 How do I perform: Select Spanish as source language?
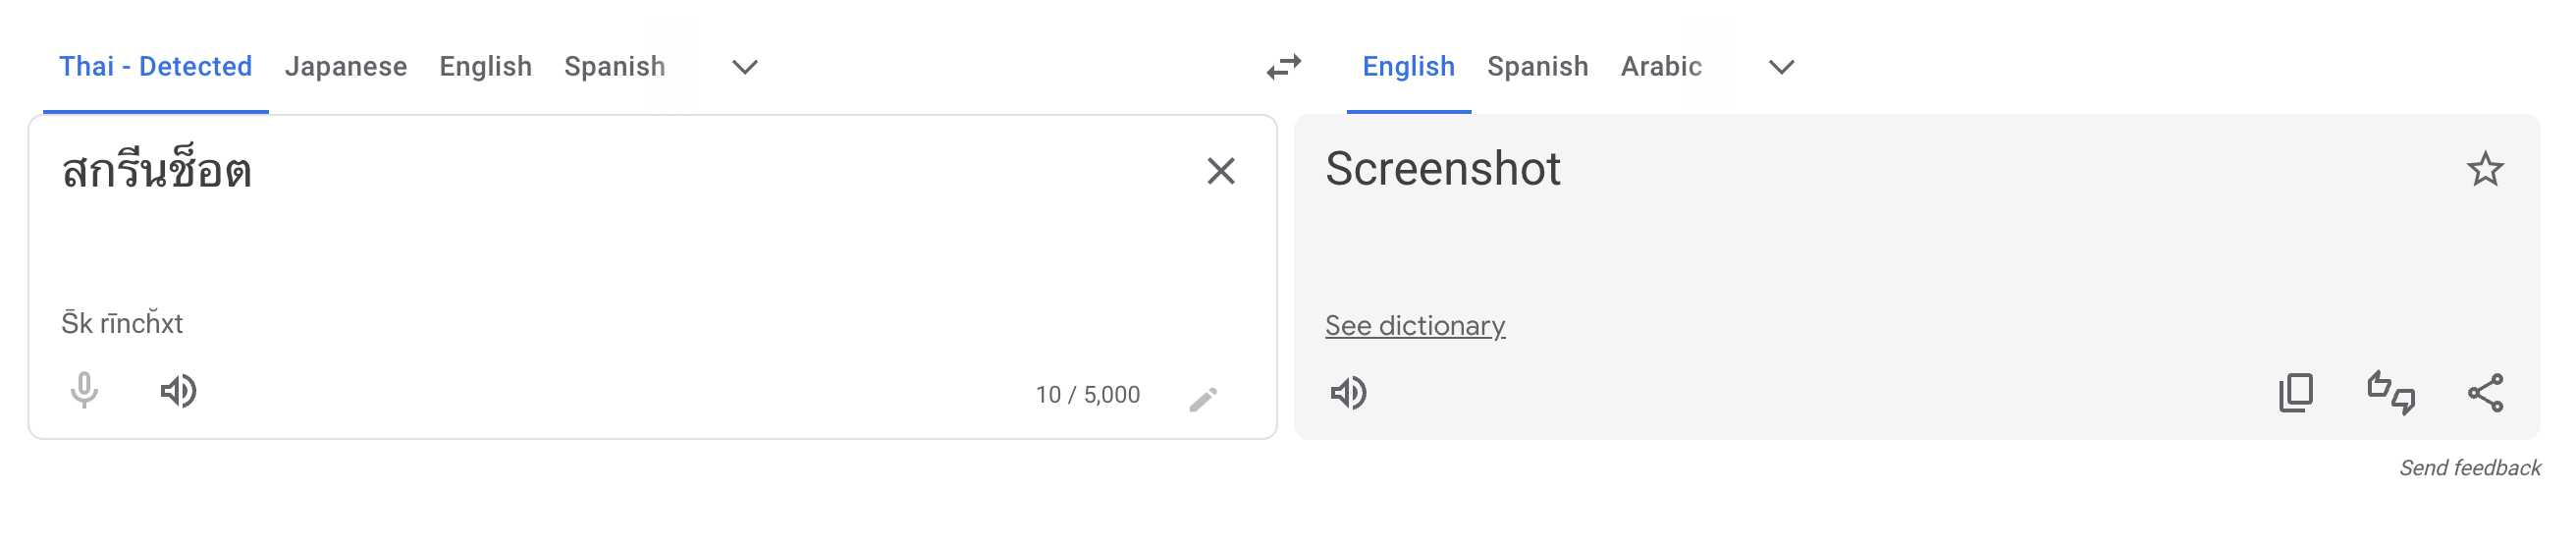pyautogui.click(x=614, y=67)
